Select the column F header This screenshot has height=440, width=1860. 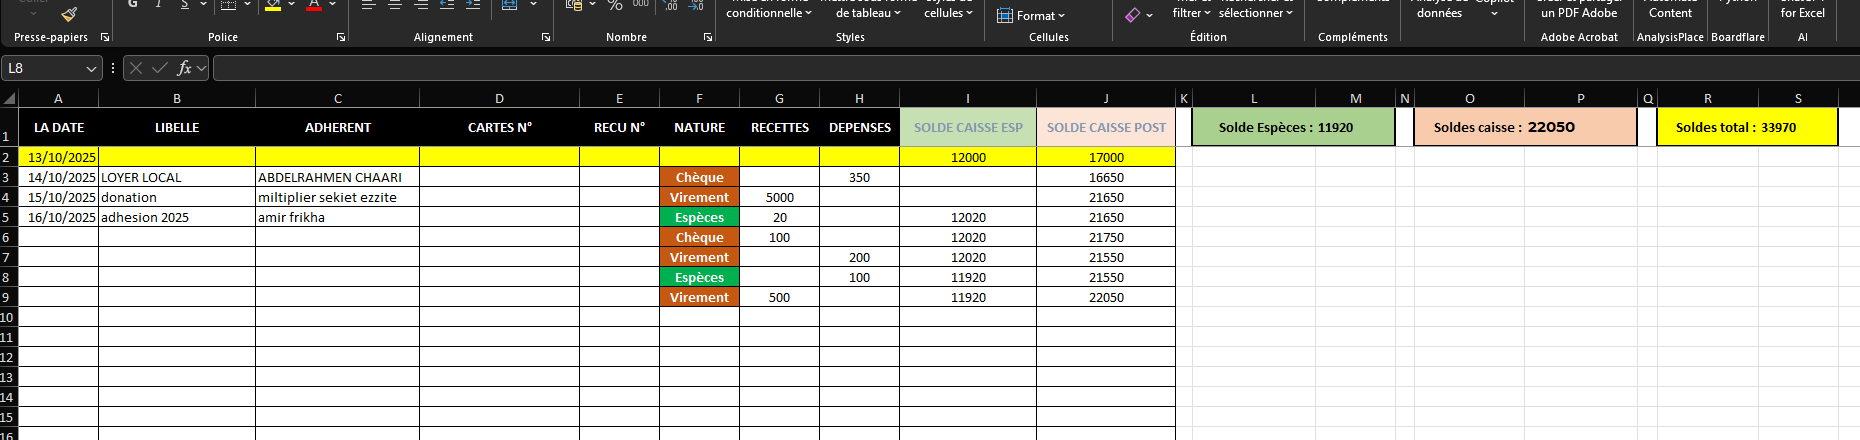(699, 98)
